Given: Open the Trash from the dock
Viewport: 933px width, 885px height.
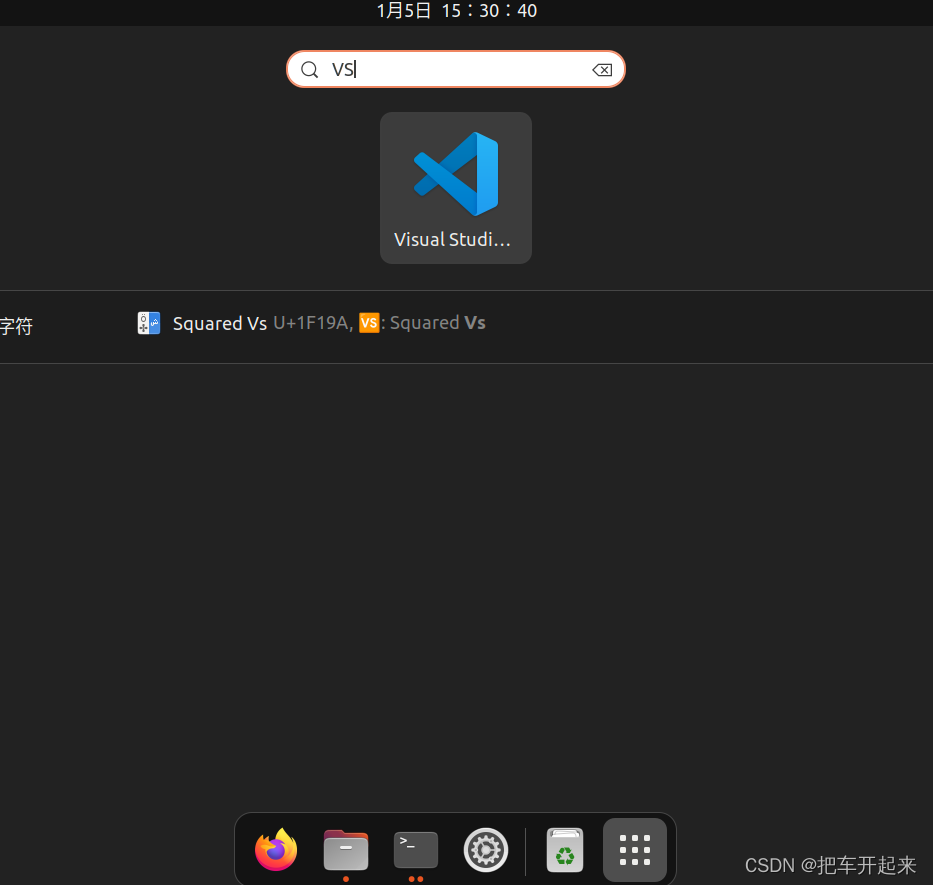Looking at the screenshot, I should [x=565, y=850].
